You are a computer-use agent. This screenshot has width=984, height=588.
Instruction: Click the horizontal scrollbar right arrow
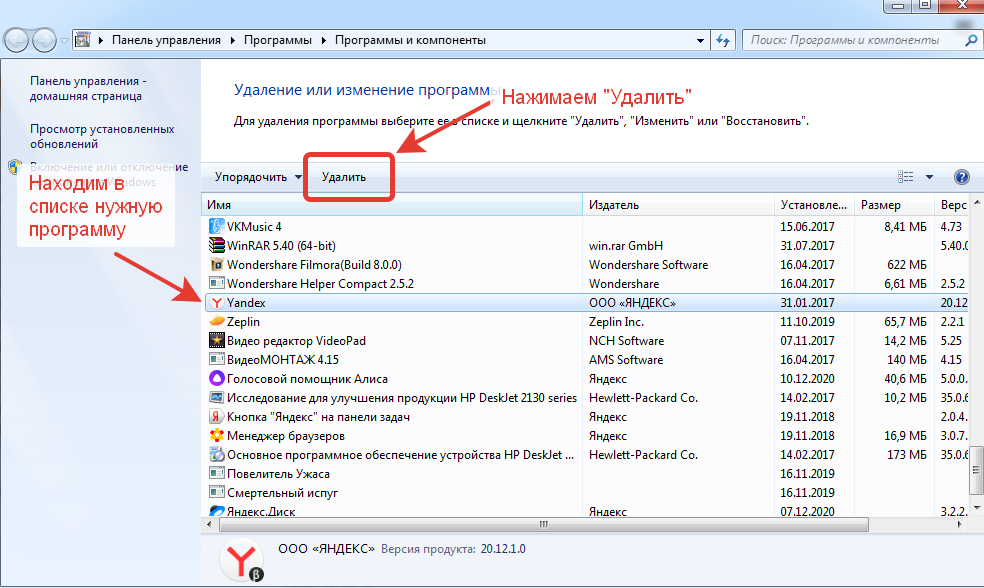click(960, 525)
